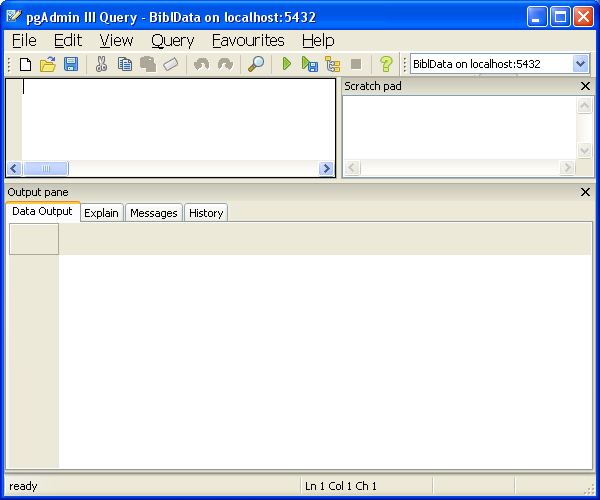Click inside the SQL query editor
600x500 pixels.
click(178, 120)
